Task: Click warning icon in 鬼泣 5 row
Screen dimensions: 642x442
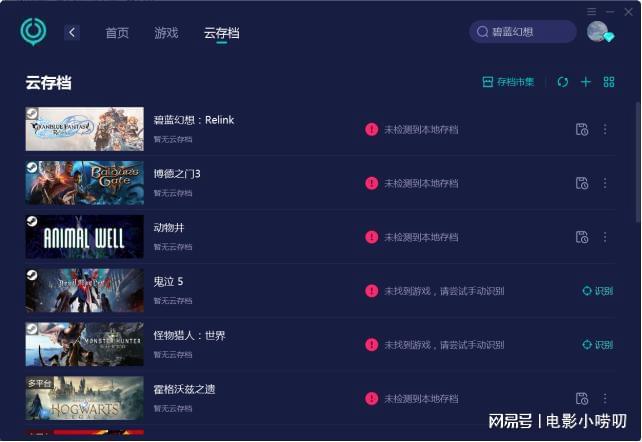Action: 371,291
